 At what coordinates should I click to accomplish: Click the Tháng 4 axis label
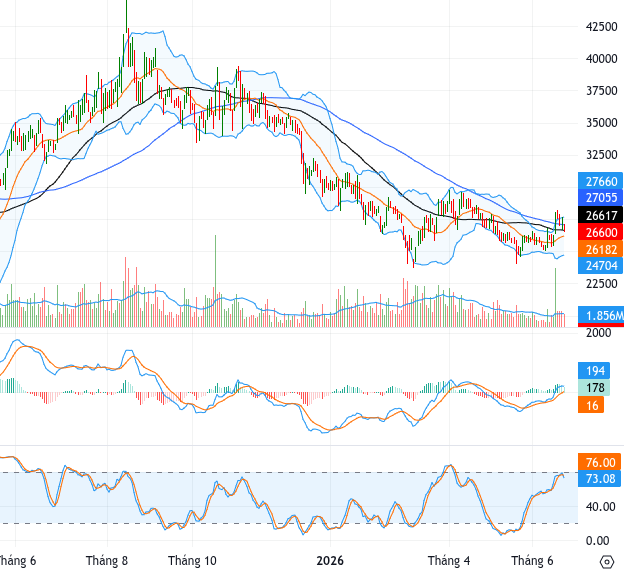pyautogui.click(x=449, y=561)
